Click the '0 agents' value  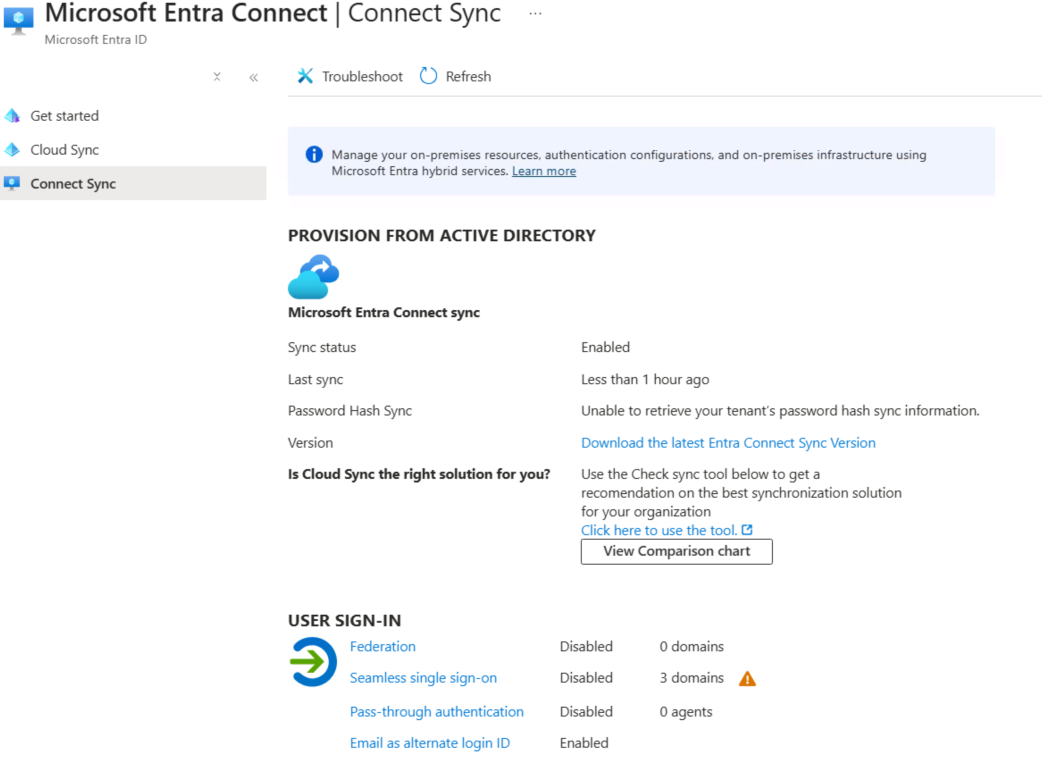click(x=686, y=712)
